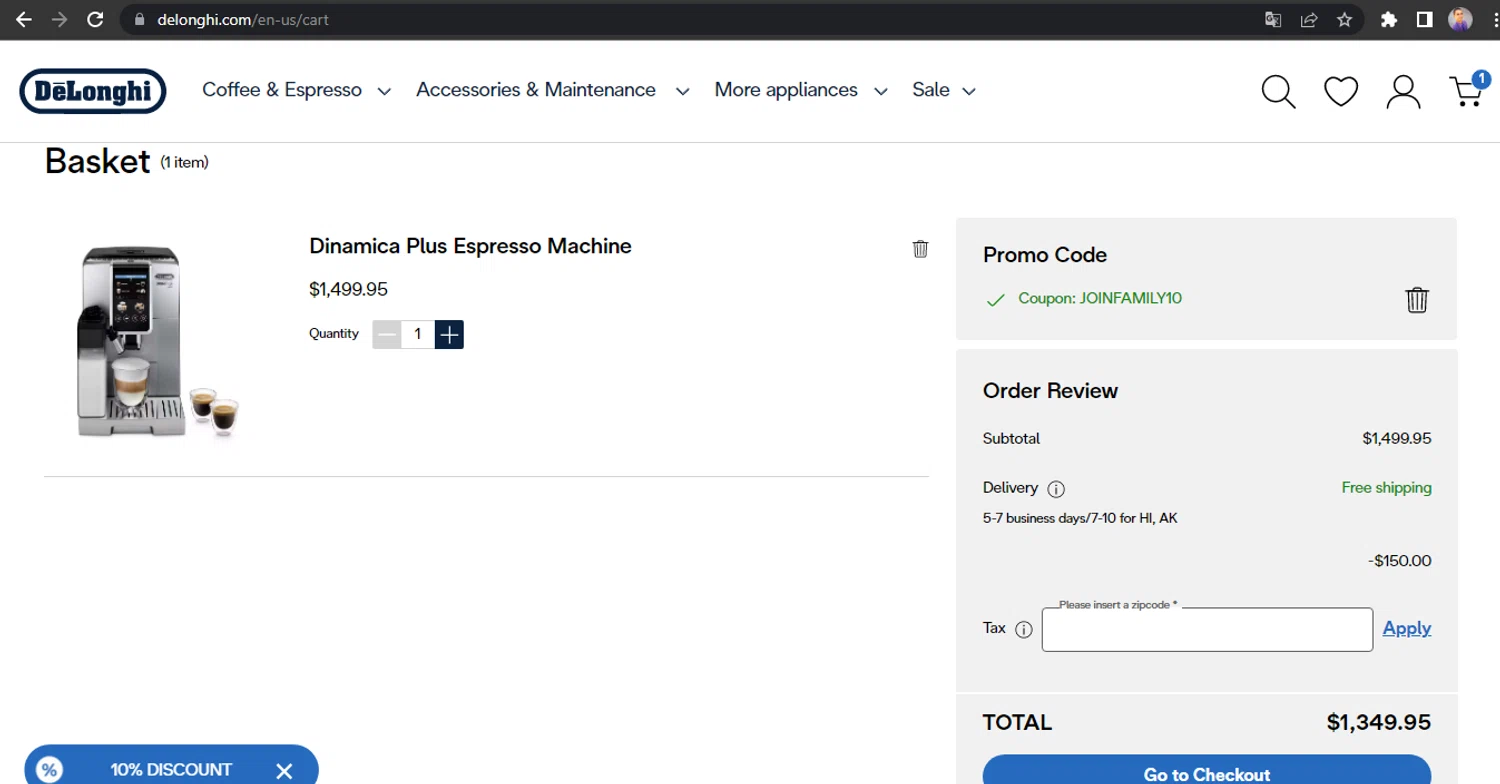Click the $1,349.95 total amount
The image size is (1500, 784).
[x=1378, y=722]
